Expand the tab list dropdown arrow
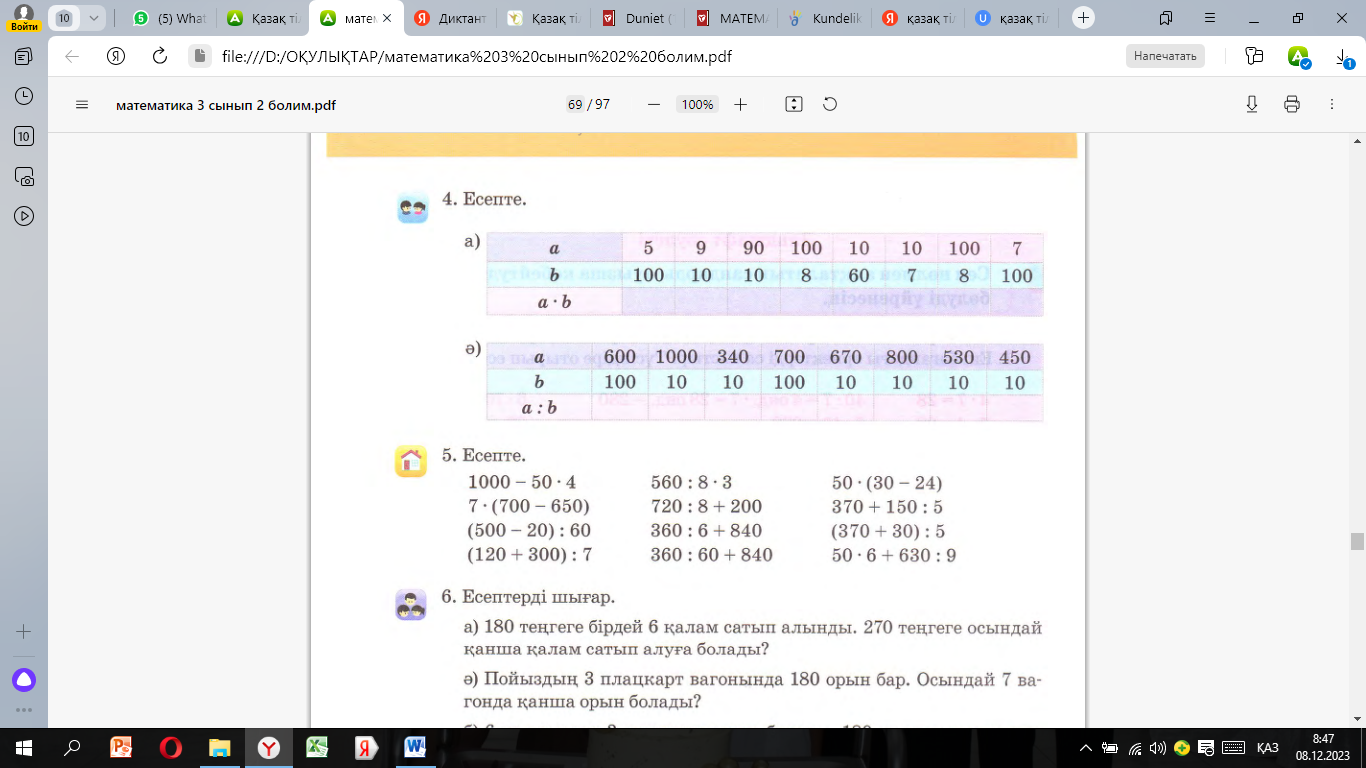This screenshot has width=1366, height=768. (94, 18)
